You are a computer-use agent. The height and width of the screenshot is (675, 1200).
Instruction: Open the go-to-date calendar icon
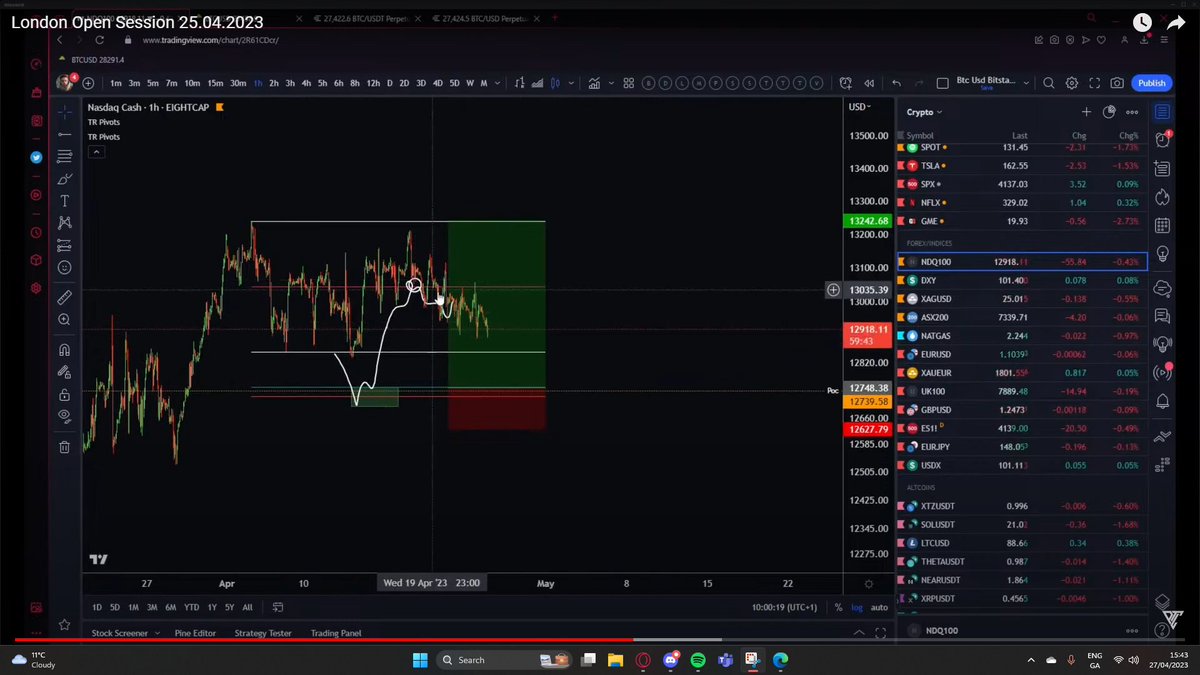click(x=277, y=607)
